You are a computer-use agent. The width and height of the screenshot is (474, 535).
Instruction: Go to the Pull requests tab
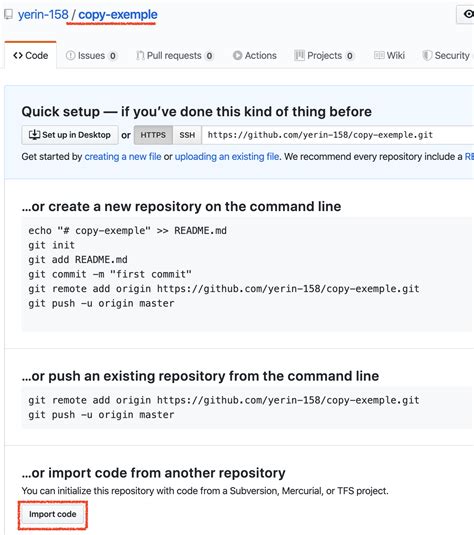175,55
